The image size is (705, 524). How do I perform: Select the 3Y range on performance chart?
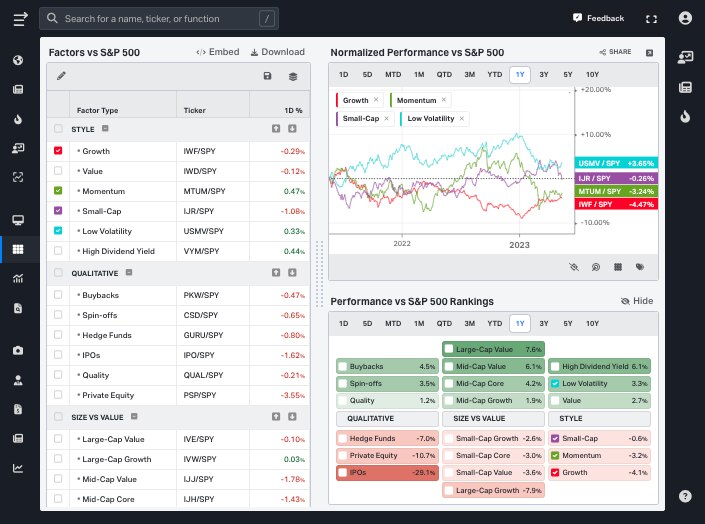544,74
